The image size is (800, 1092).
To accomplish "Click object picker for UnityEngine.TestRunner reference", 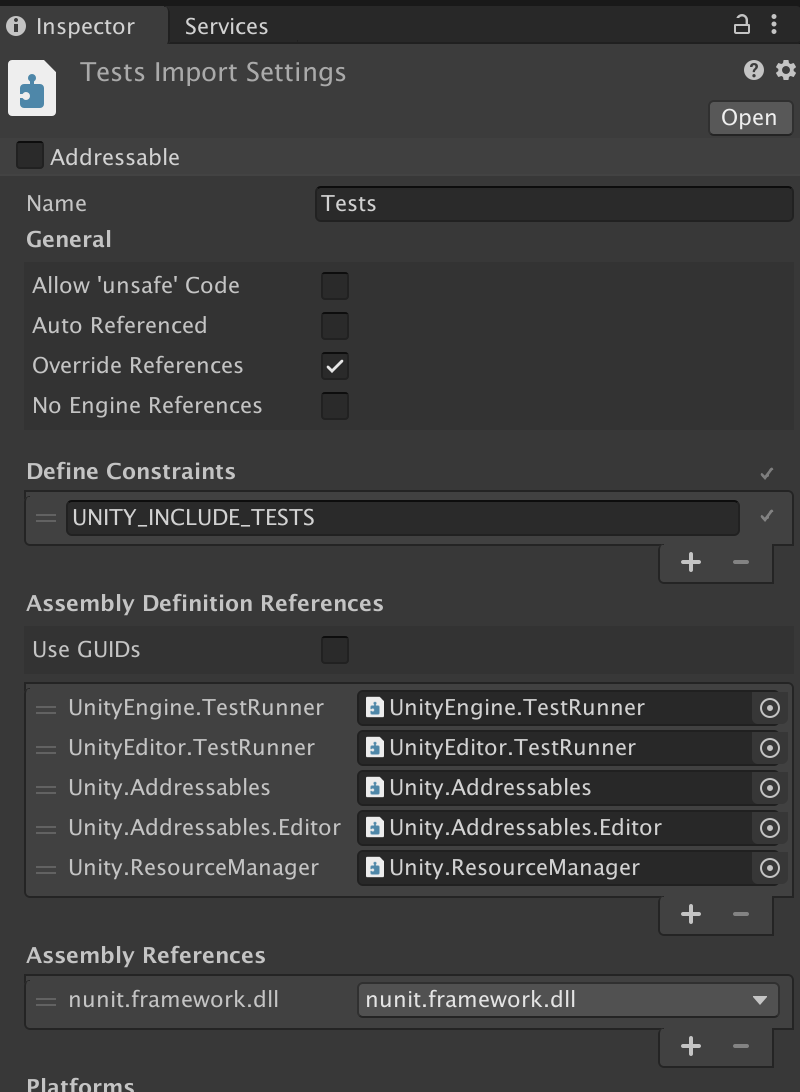I will pos(769,708).
